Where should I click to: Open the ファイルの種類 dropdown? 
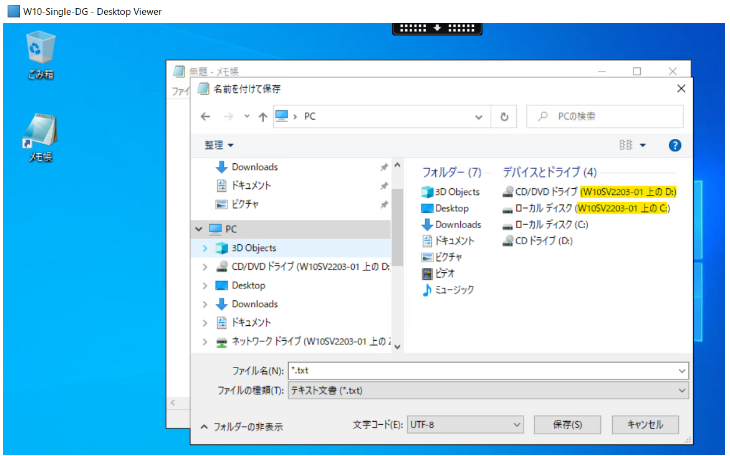[x=488, y=390]
